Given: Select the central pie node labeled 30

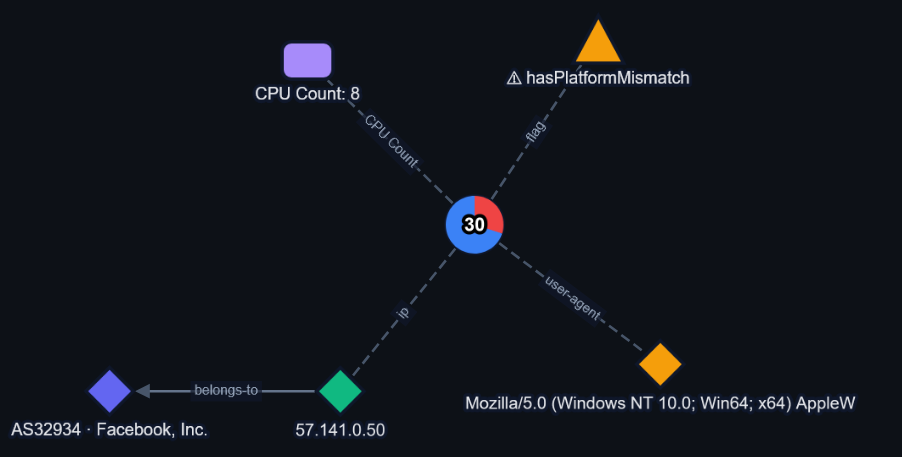Looking at the screenshot, I should 475,224.
